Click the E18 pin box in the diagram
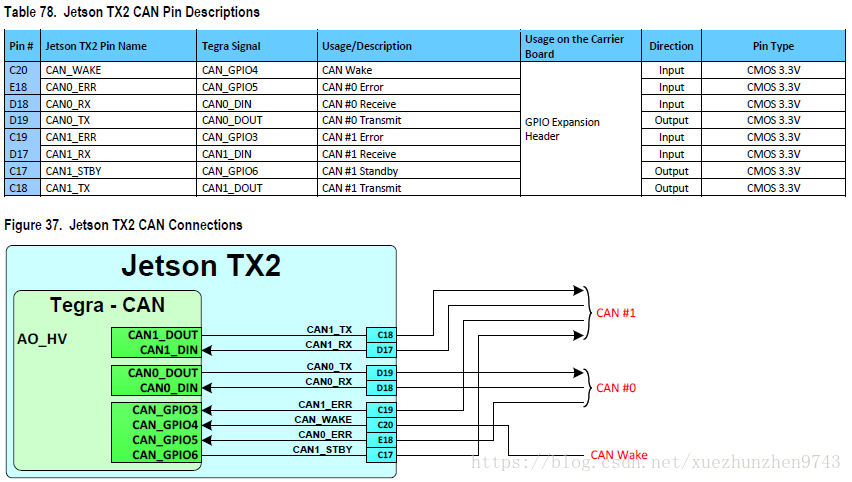Screen dimensions: 852x482 pos(381,440)
